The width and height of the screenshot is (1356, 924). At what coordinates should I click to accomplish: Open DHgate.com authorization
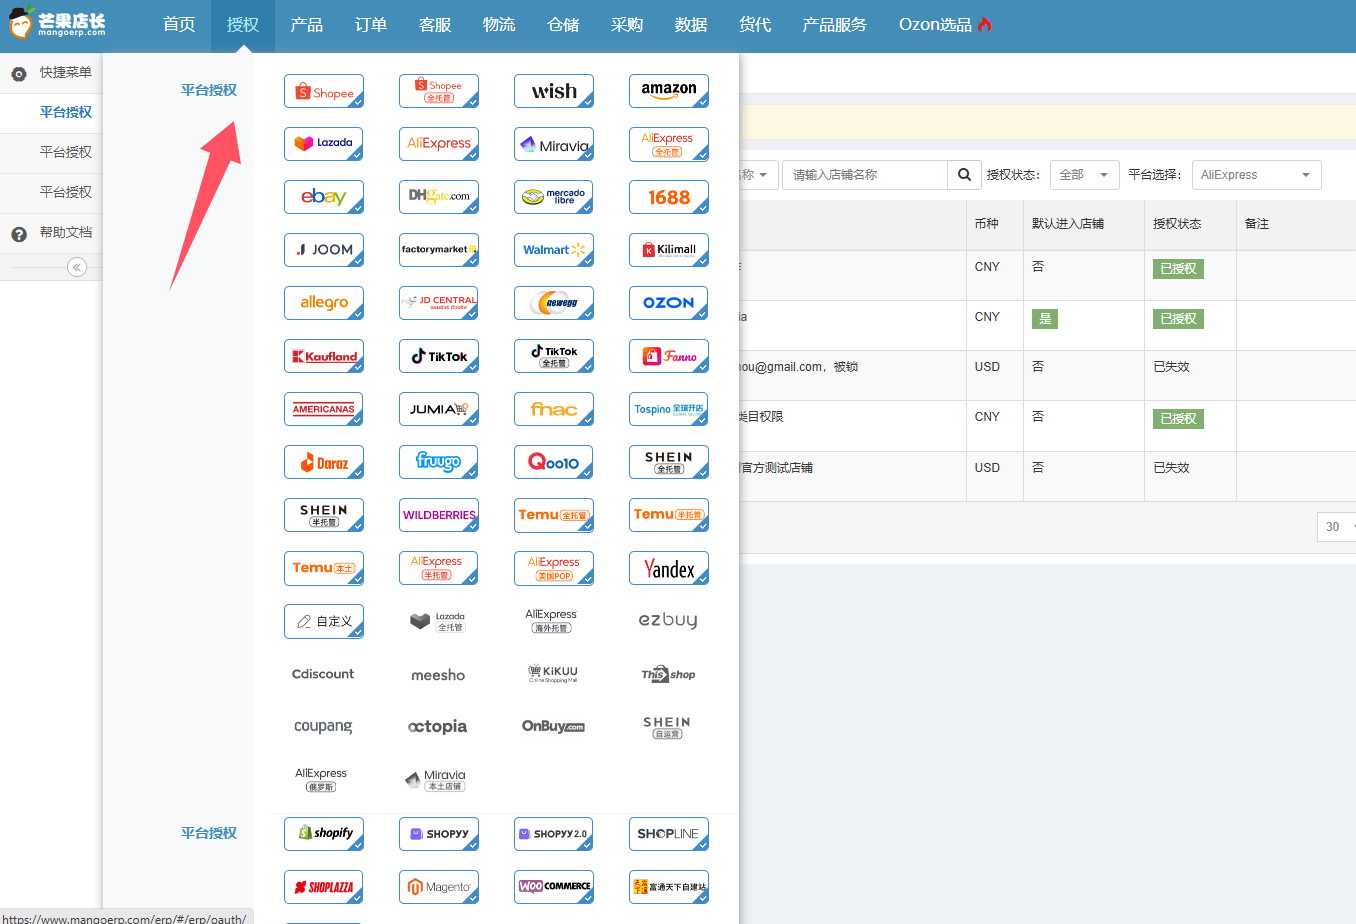click(x=439, y=197)
